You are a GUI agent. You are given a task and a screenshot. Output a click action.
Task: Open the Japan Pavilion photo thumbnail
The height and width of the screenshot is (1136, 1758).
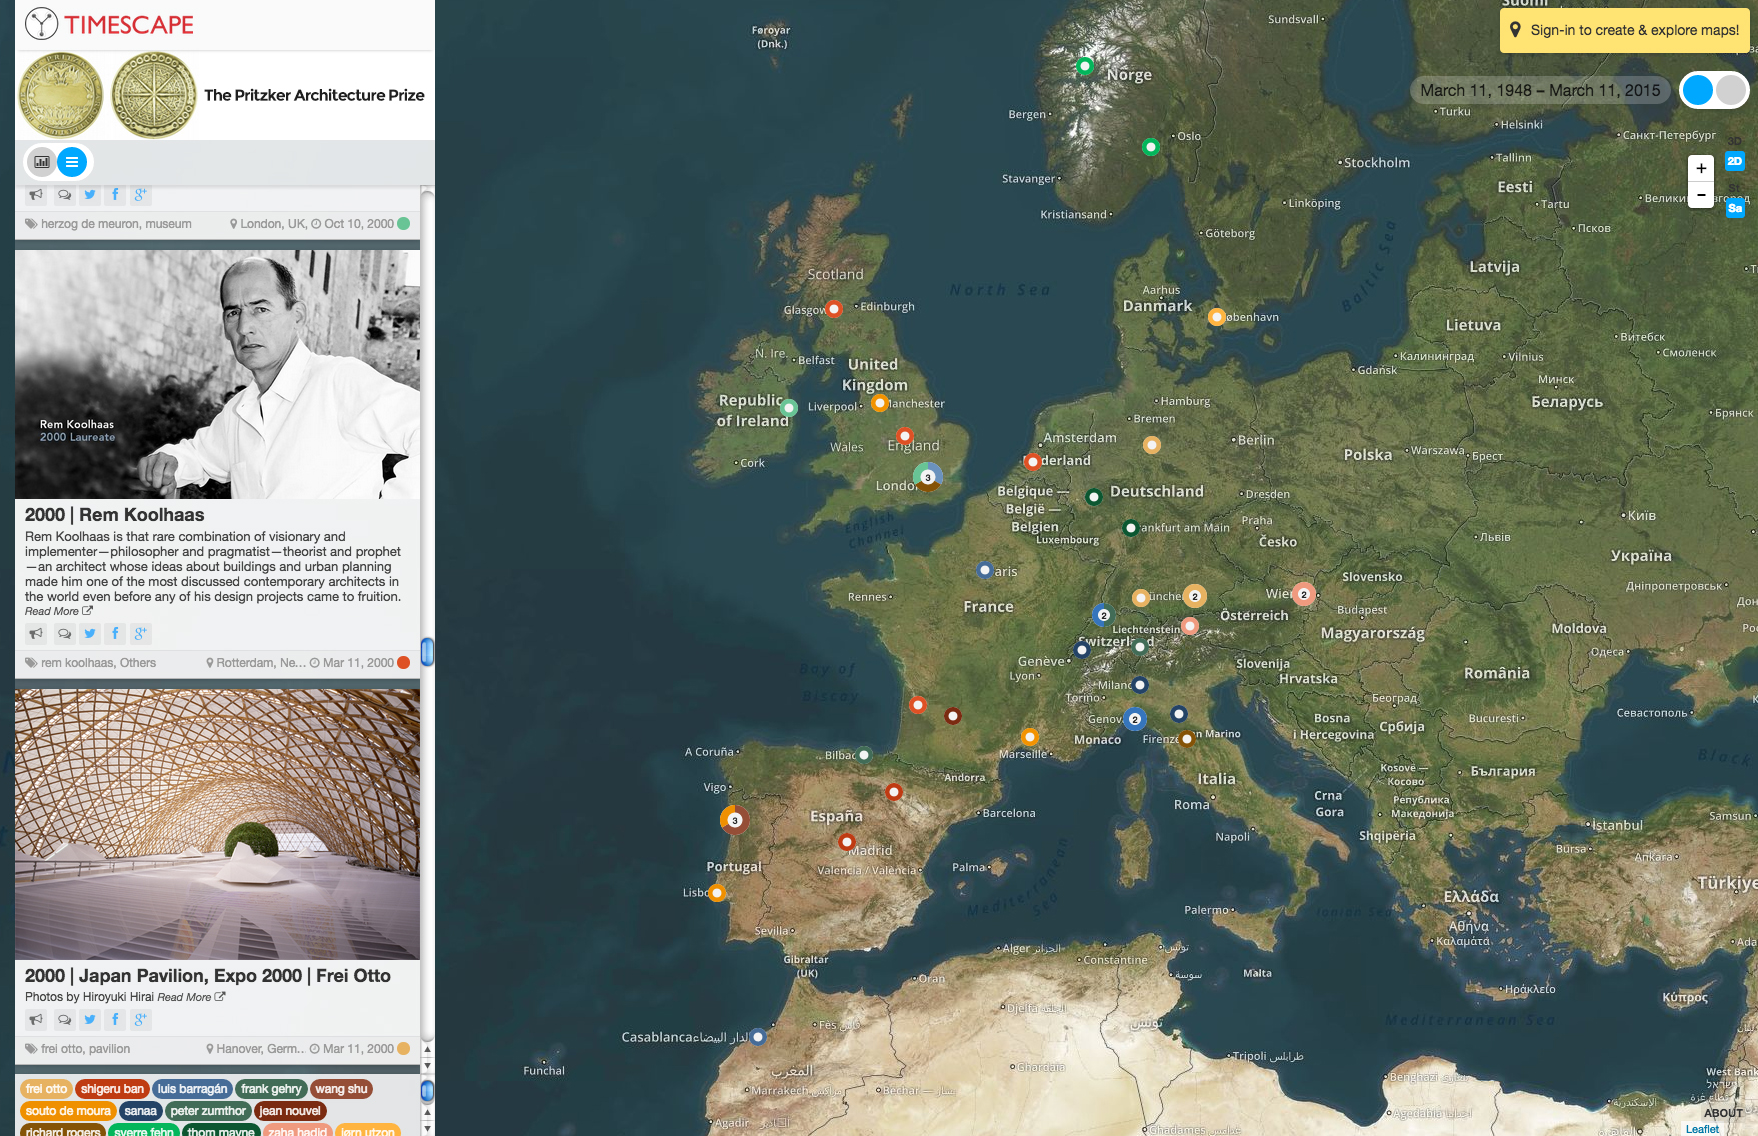pos(217,824)
